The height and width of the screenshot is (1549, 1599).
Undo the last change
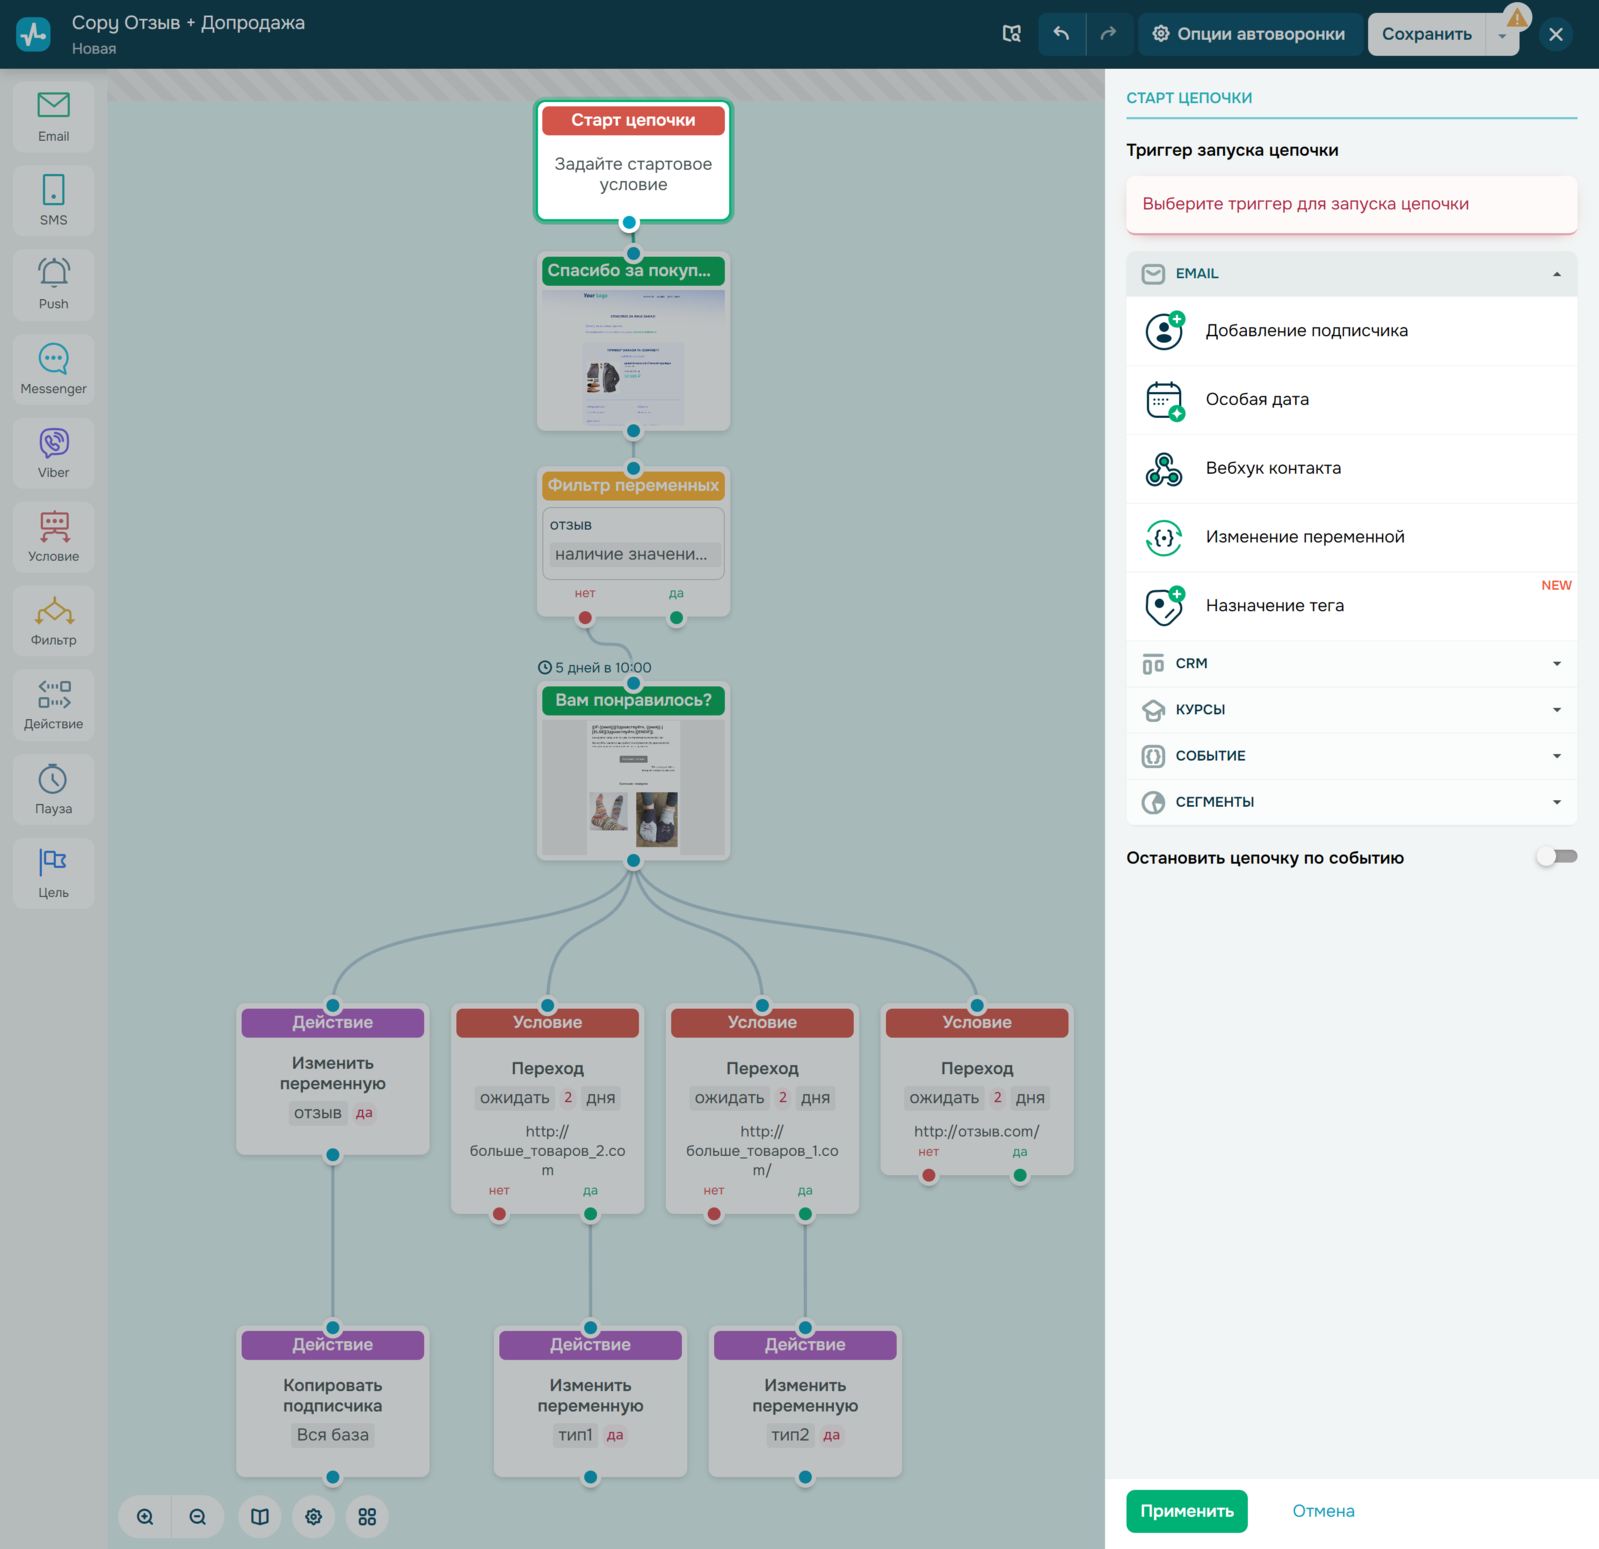[x=1061, y=34]
